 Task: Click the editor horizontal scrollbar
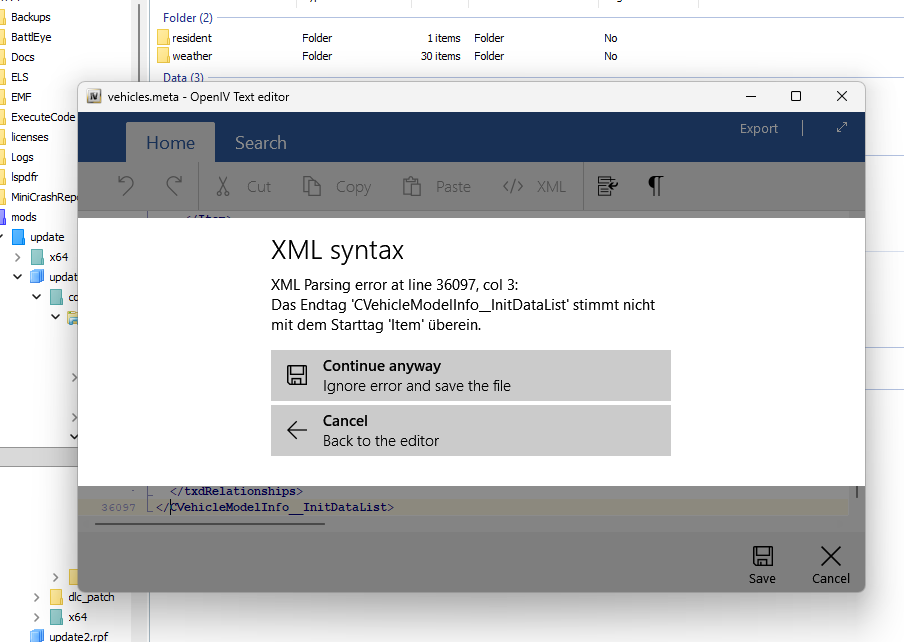click(x=210, y=524)
